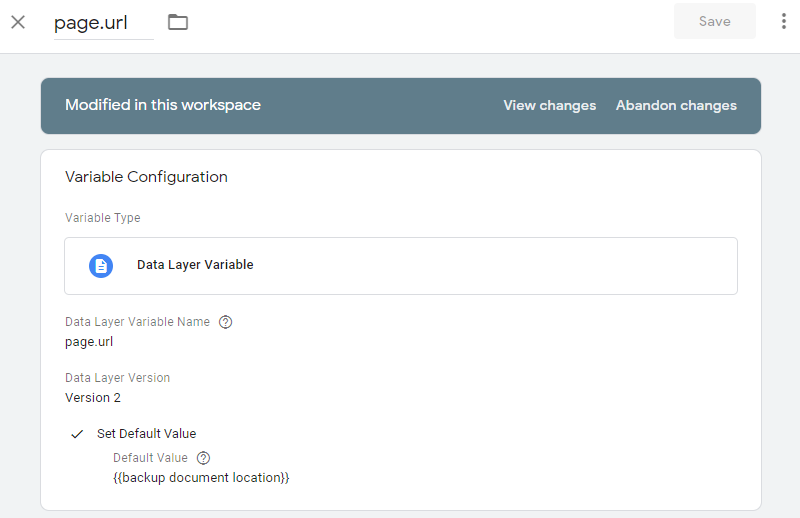This screenshot has height=518, width=800.
Task: Open View changes link
Action: tap(549, 105)
